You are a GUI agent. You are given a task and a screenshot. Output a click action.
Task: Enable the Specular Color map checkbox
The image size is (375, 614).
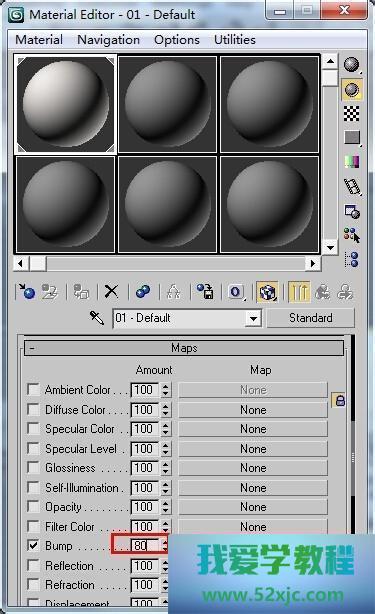click(34, 429)
